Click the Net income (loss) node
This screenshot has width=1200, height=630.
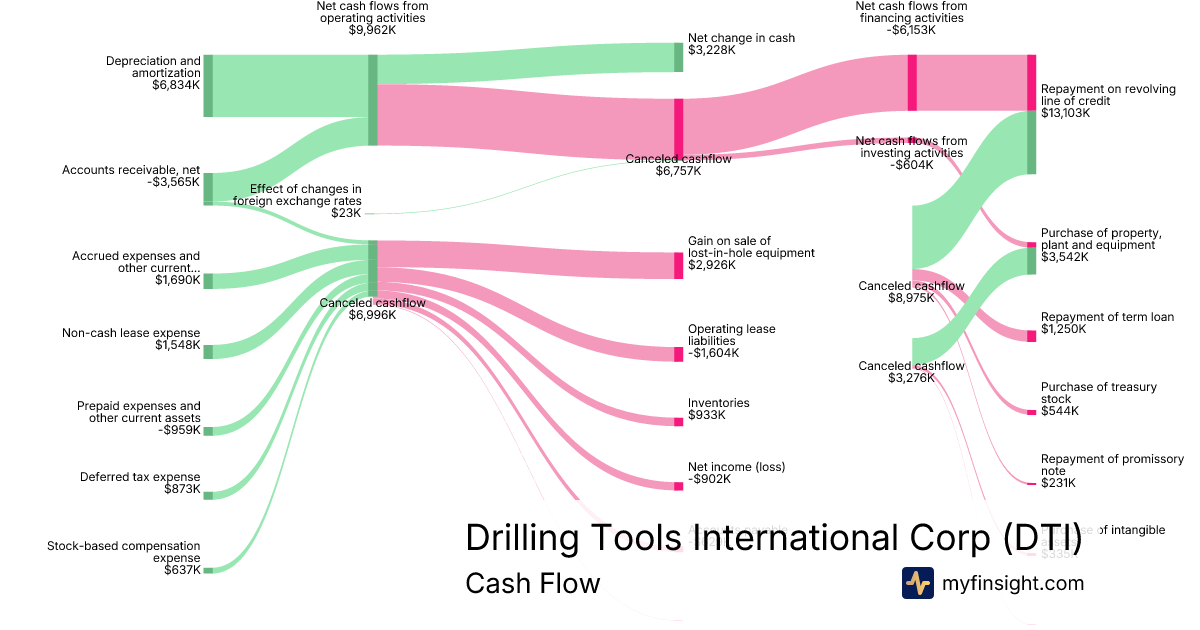(678, 486)
